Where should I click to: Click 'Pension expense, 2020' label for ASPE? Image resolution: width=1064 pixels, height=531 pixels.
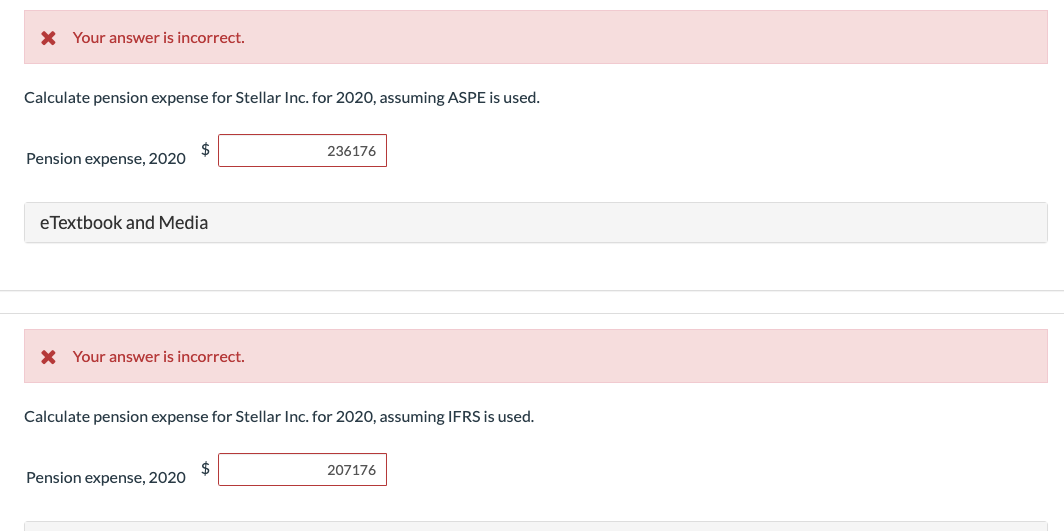106,159
